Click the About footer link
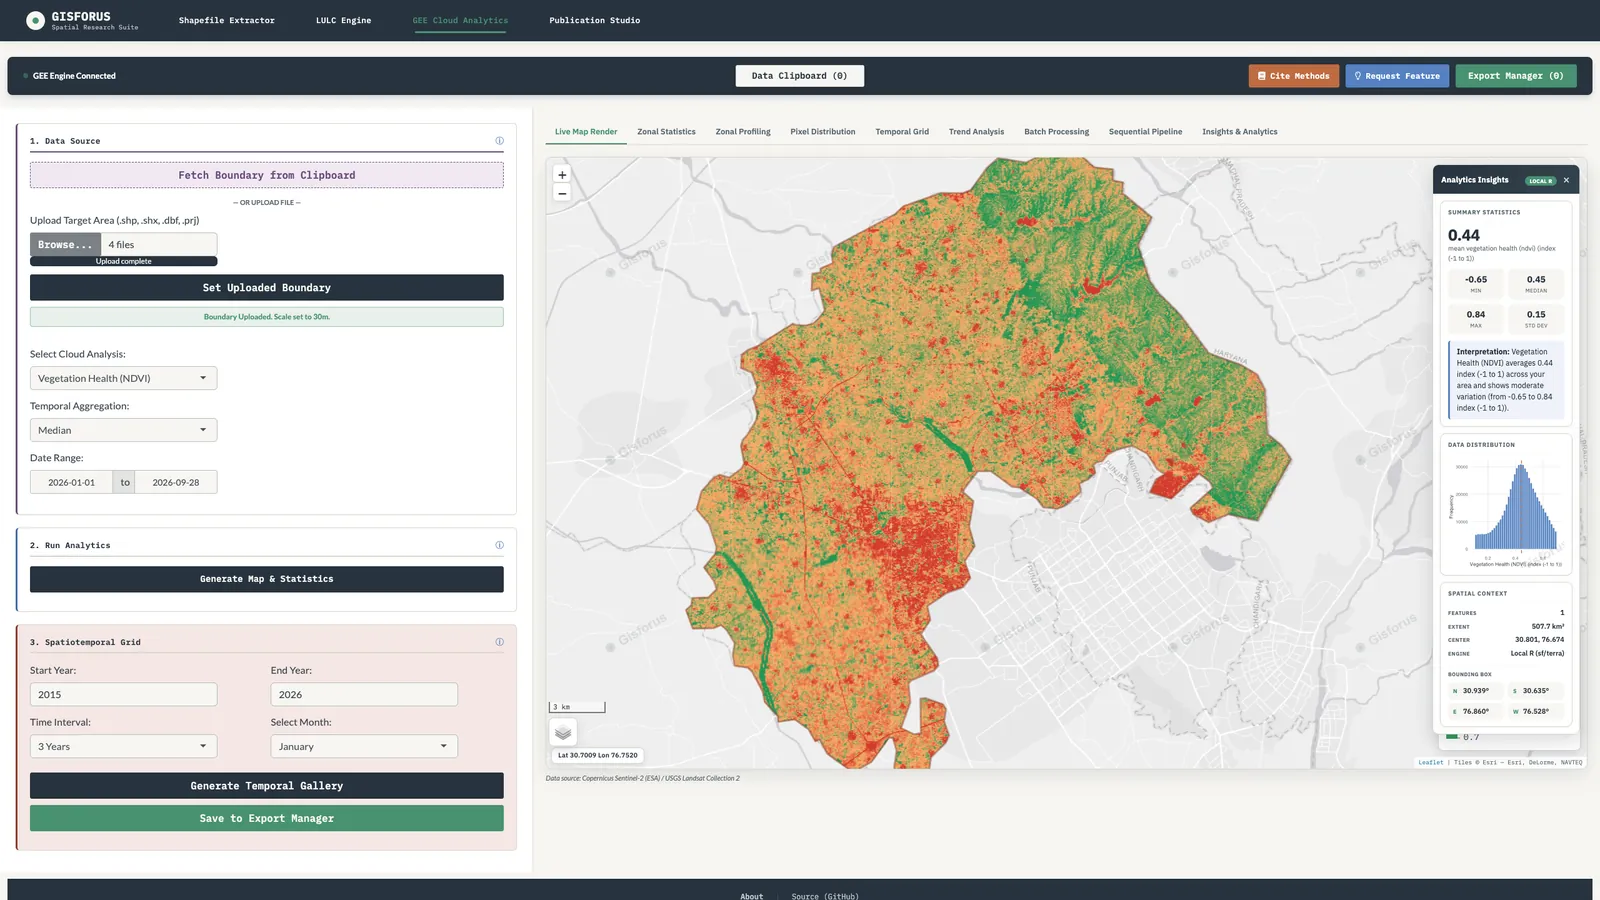1600x900 pixels. tap(752, 896)
